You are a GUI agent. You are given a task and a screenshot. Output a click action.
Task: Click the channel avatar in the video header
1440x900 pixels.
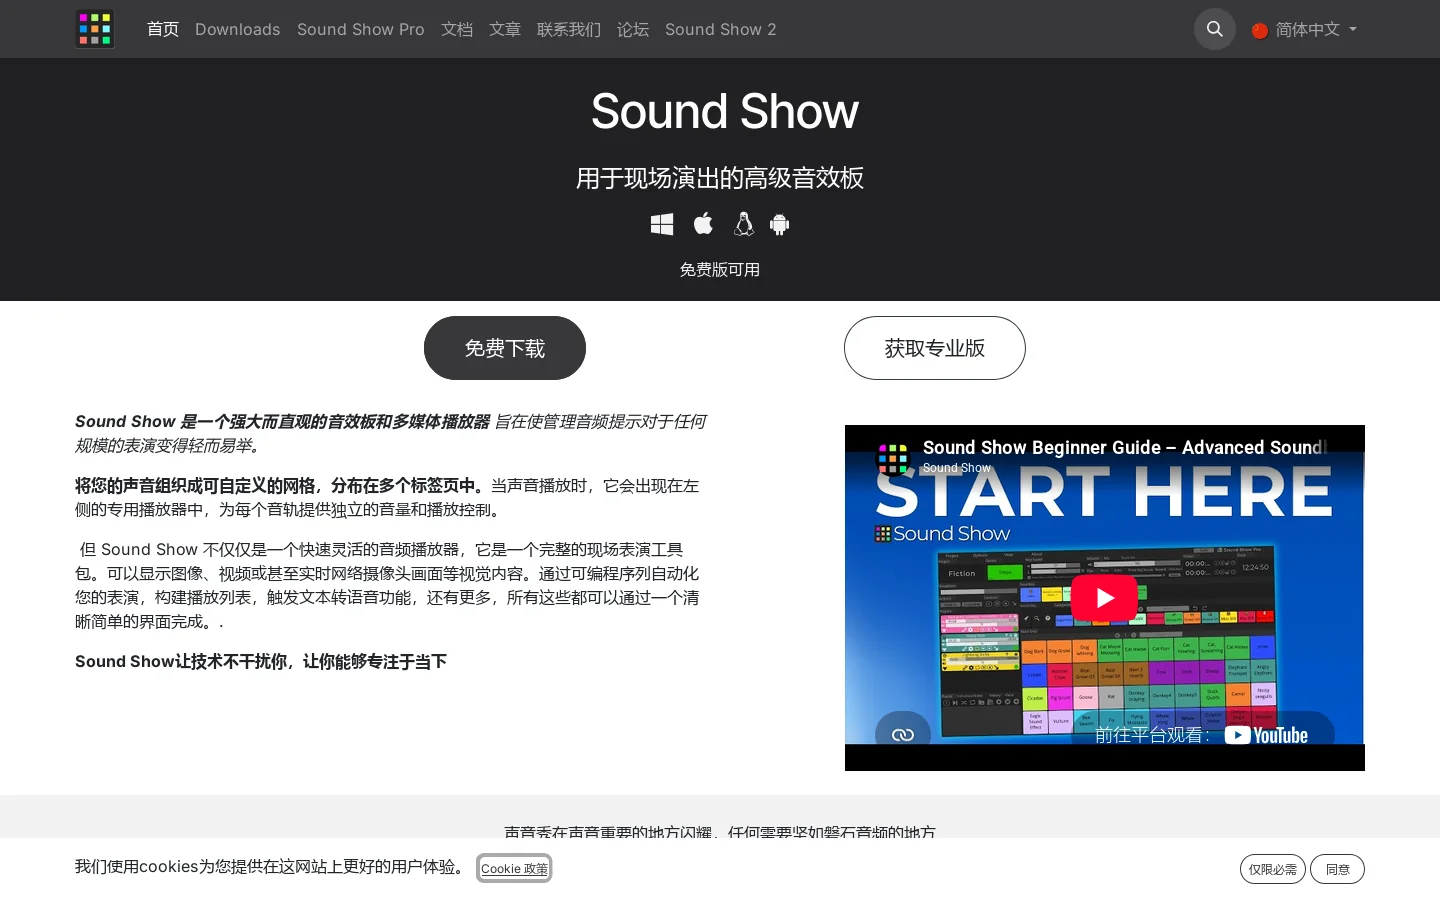tap(893, 458)
